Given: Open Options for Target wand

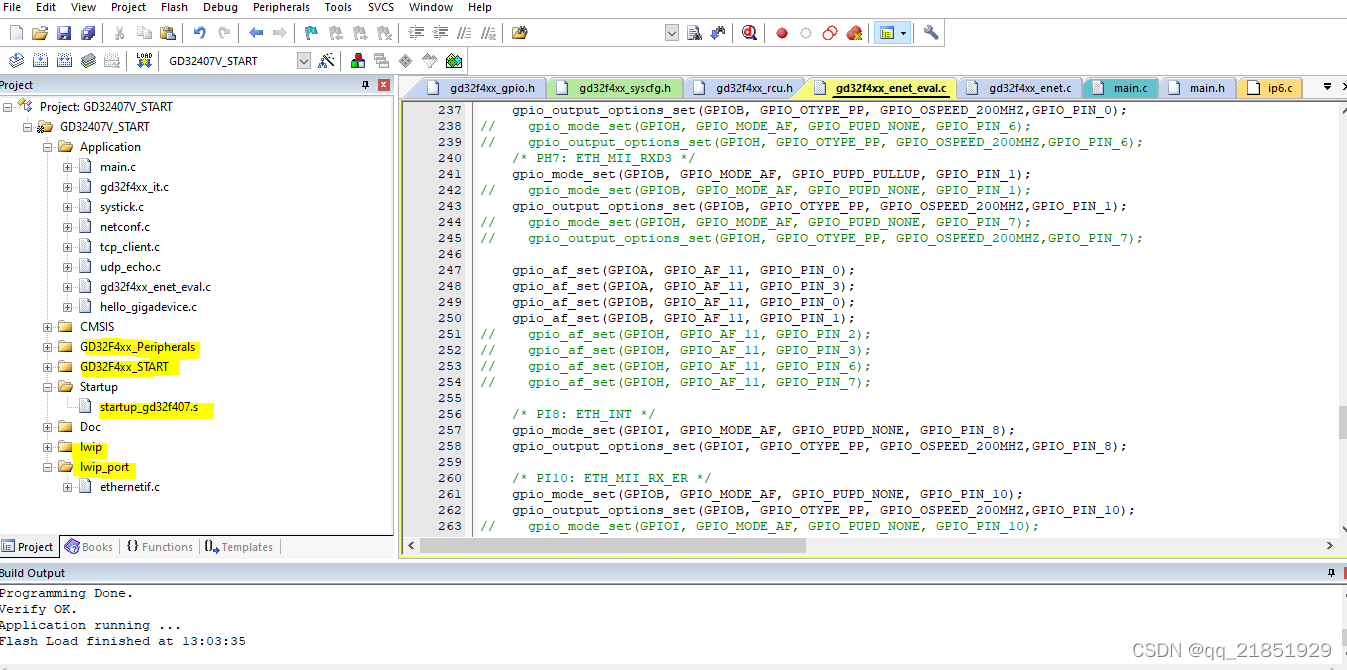Looking at the screenshot, I should click(326, 61).
